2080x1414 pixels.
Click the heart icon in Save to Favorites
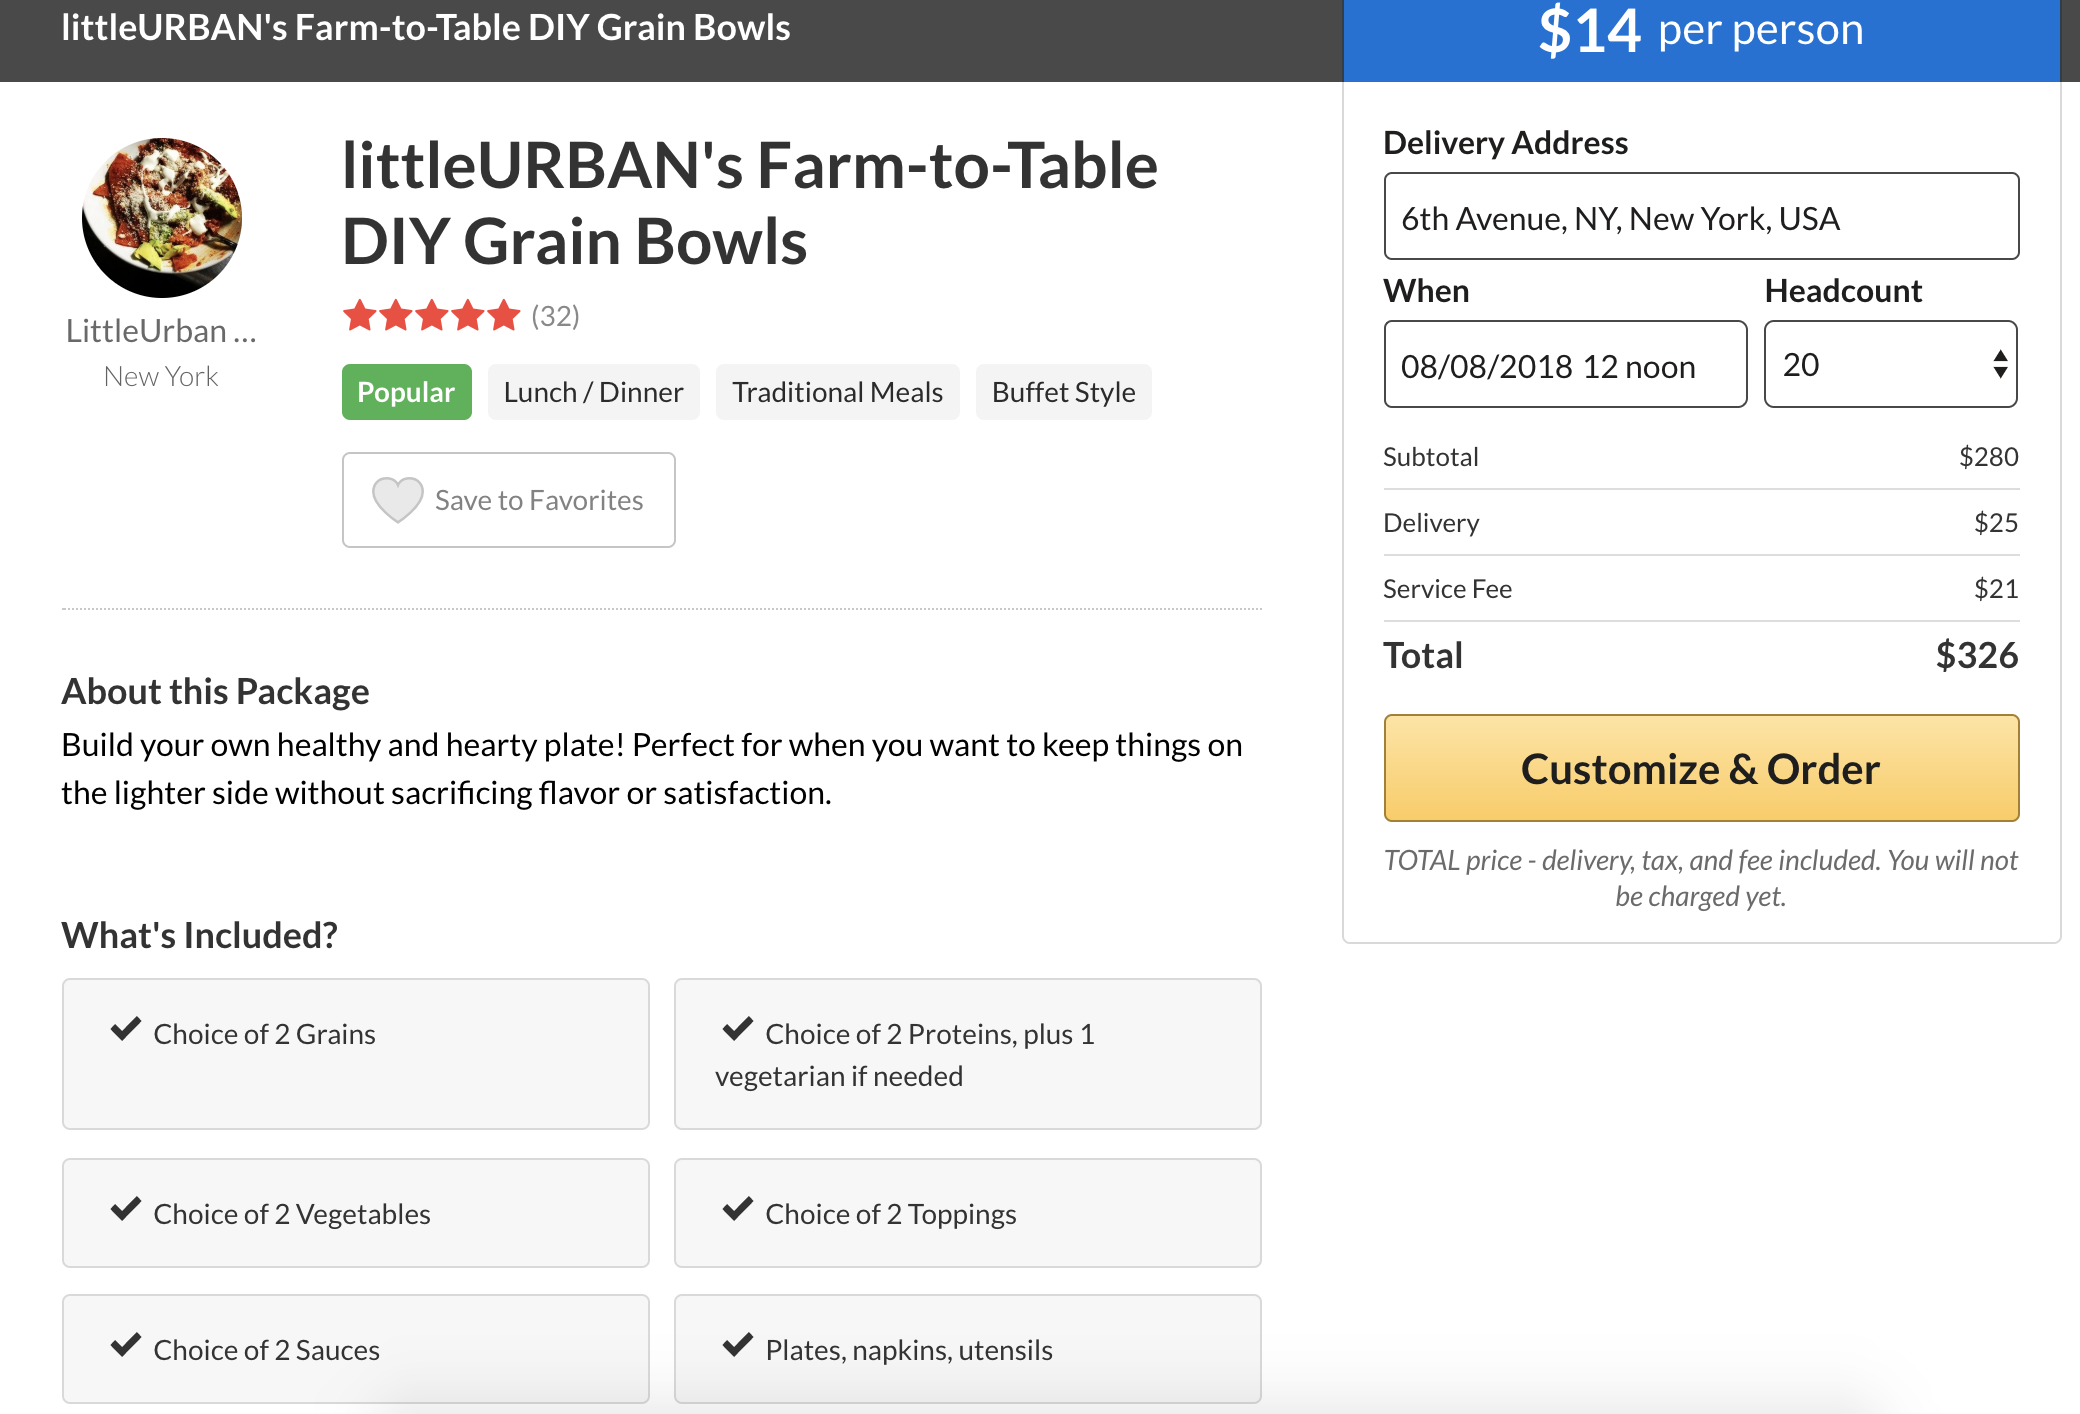tap(397, 499)
